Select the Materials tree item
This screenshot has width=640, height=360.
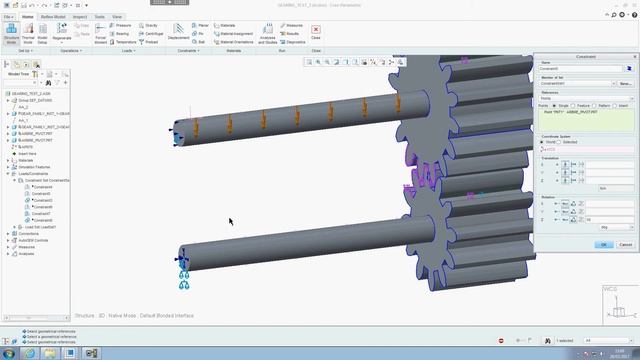point(25,160)
